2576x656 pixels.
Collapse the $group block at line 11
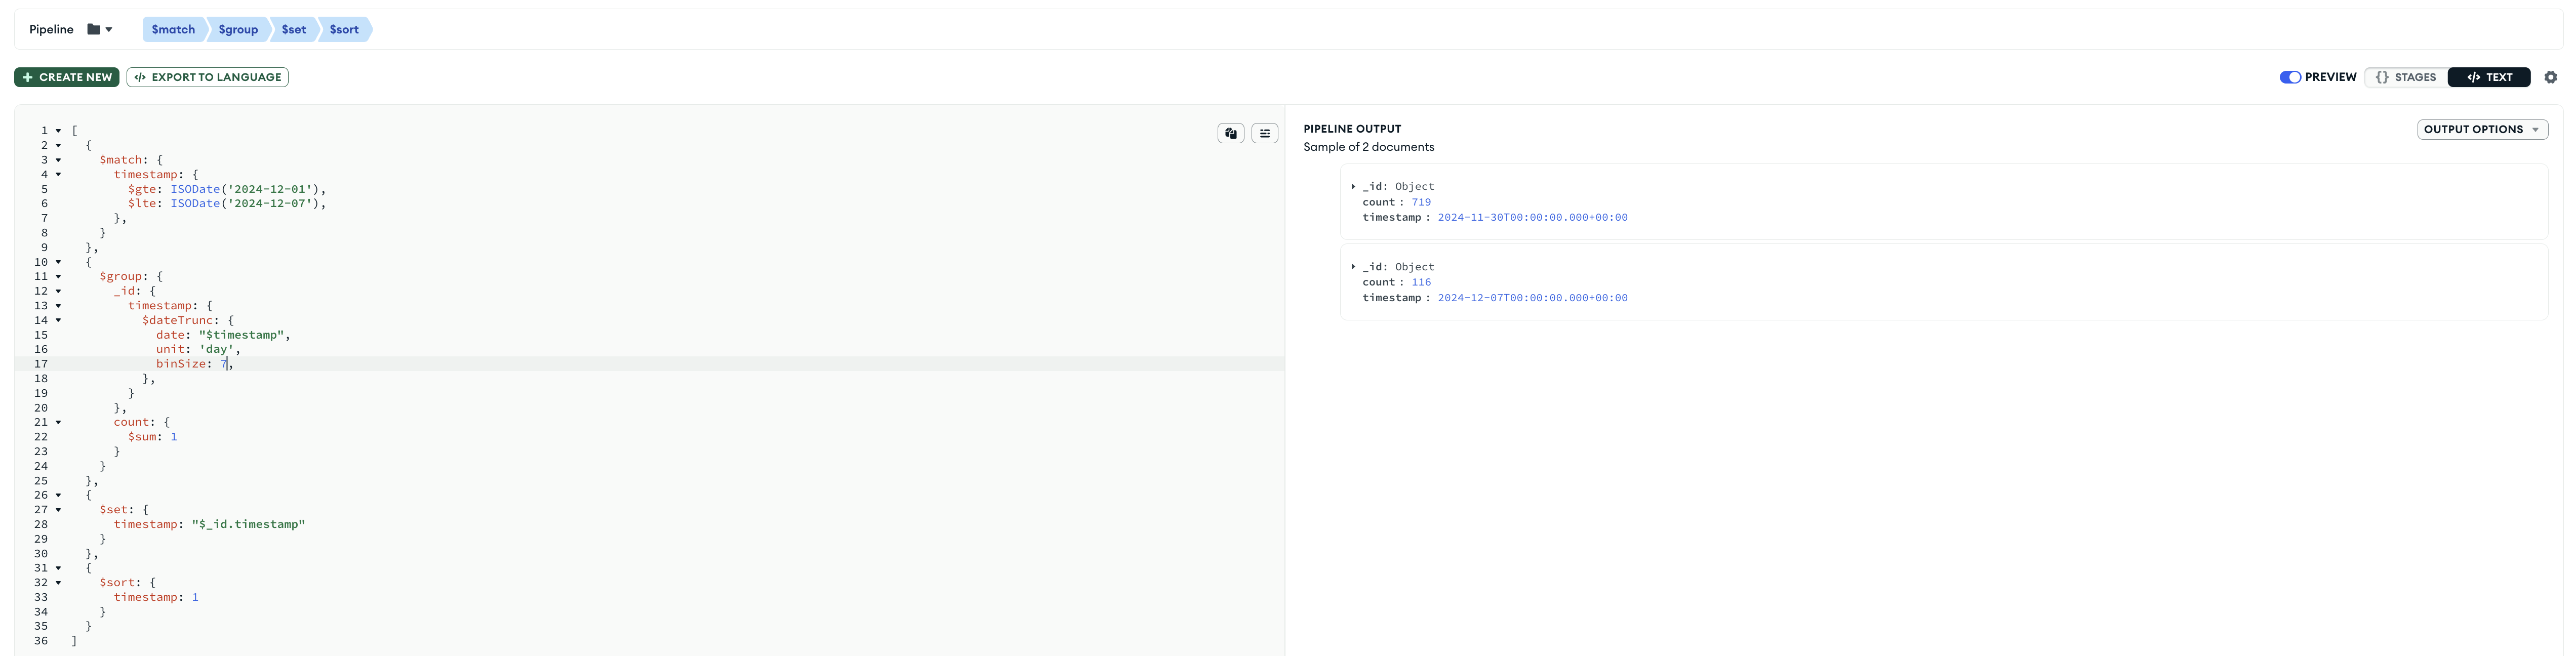(x=58, y=276)
